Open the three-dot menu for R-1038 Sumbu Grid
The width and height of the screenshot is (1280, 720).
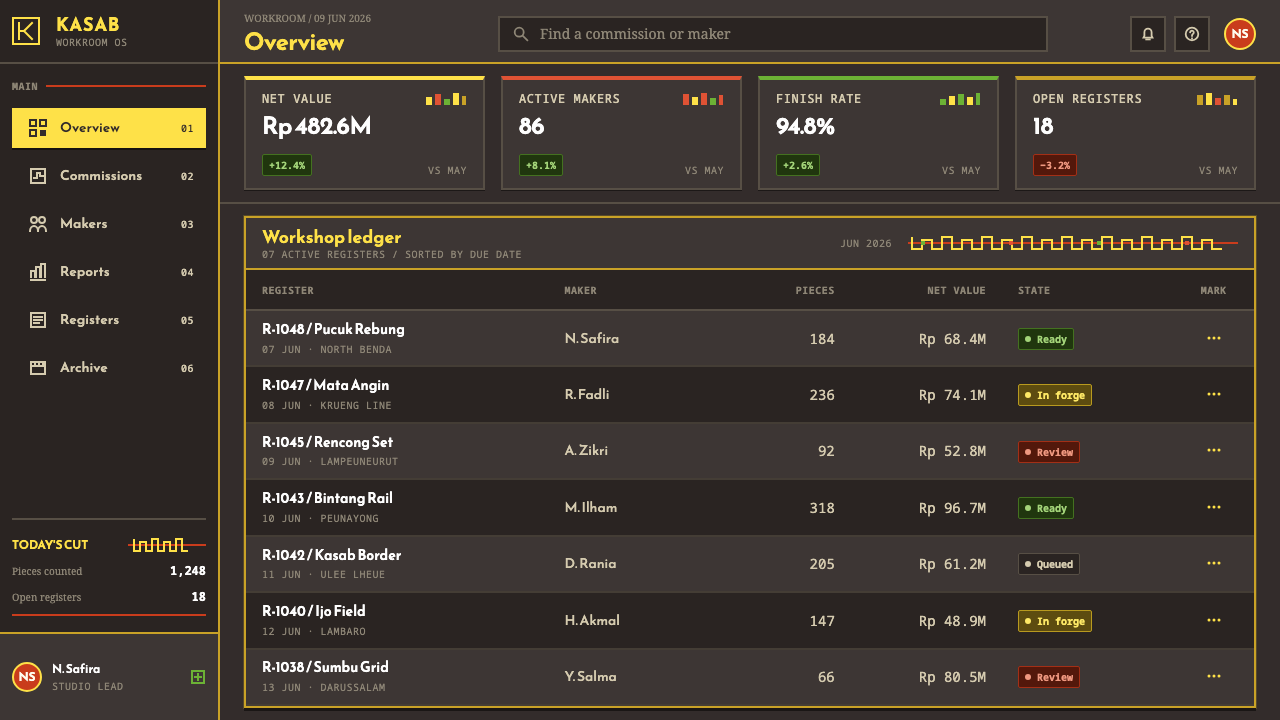(1214, 676)
